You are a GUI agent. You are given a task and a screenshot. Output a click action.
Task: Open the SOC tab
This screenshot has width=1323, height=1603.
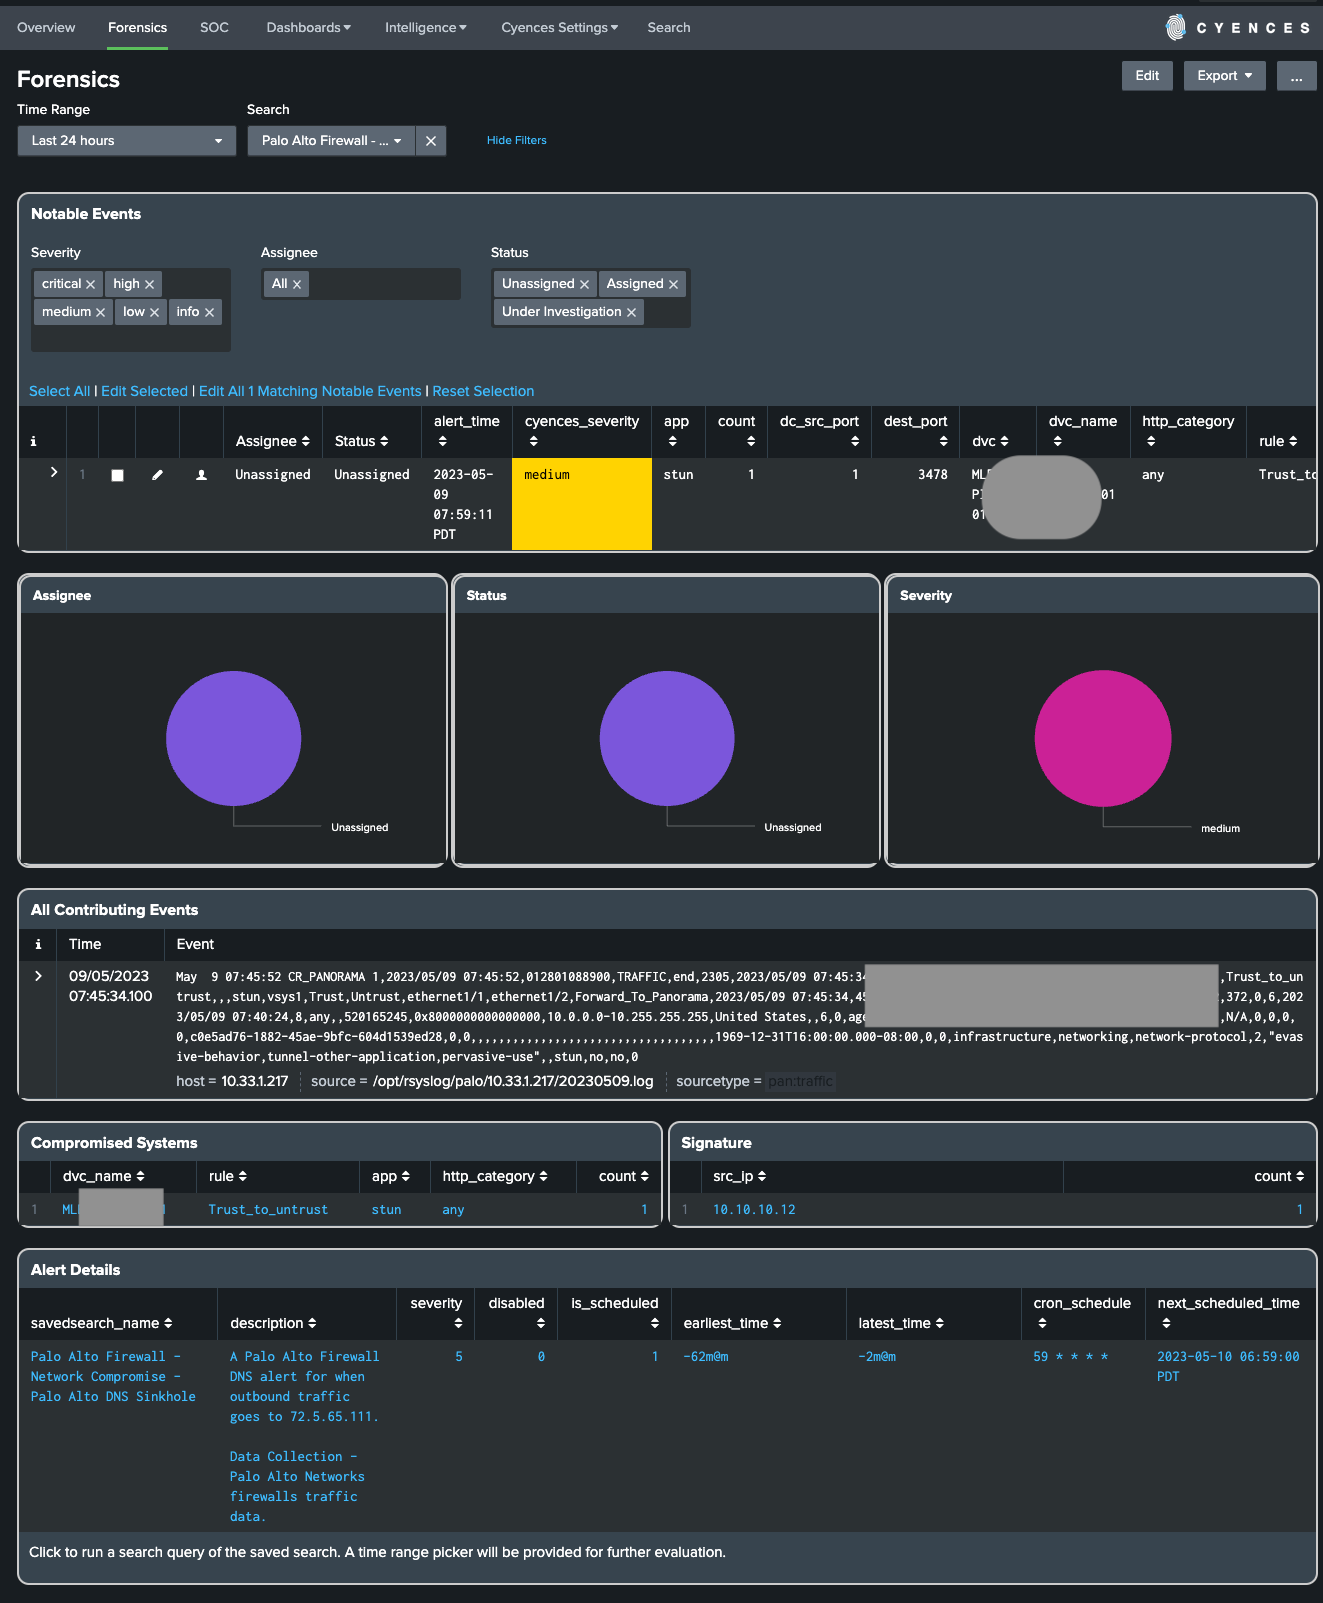point(214,28)
